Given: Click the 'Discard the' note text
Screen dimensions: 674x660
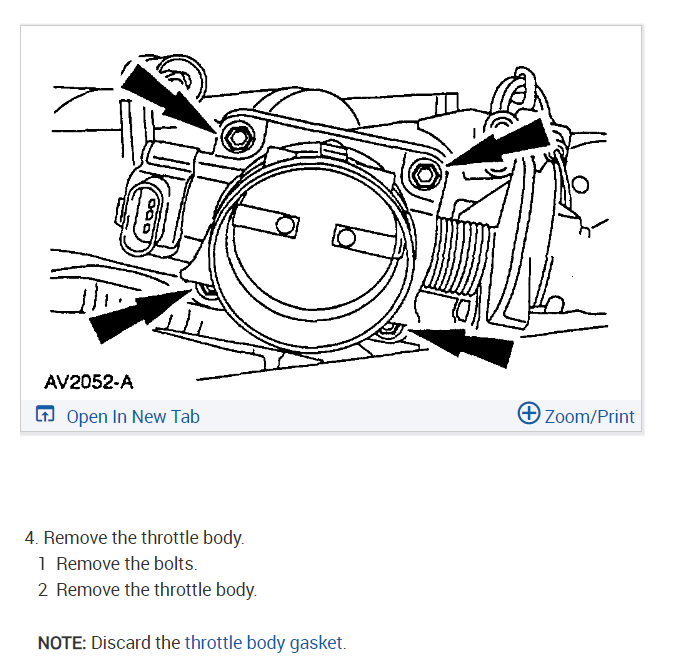Looking at the screenshot, I should (x=135, y=643).
